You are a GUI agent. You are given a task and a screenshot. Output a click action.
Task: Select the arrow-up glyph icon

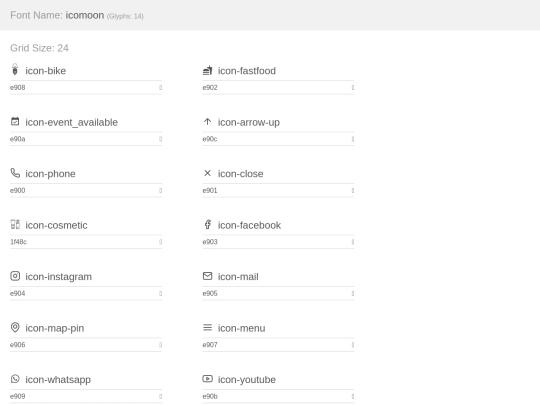[207, 122]
